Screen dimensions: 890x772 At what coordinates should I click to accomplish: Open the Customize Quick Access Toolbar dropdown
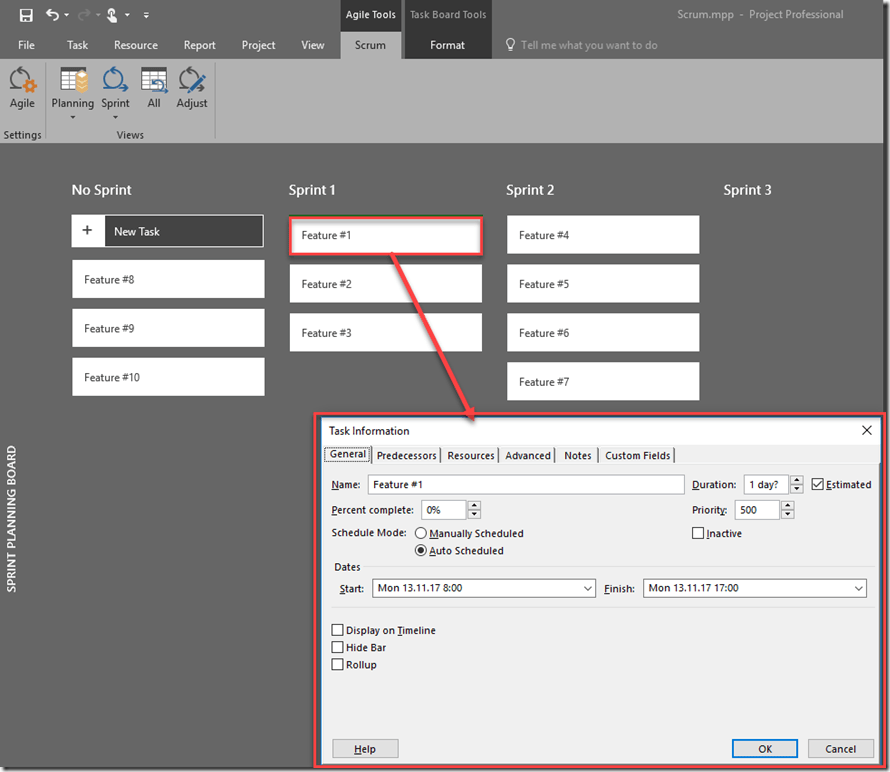click(146, 15)
